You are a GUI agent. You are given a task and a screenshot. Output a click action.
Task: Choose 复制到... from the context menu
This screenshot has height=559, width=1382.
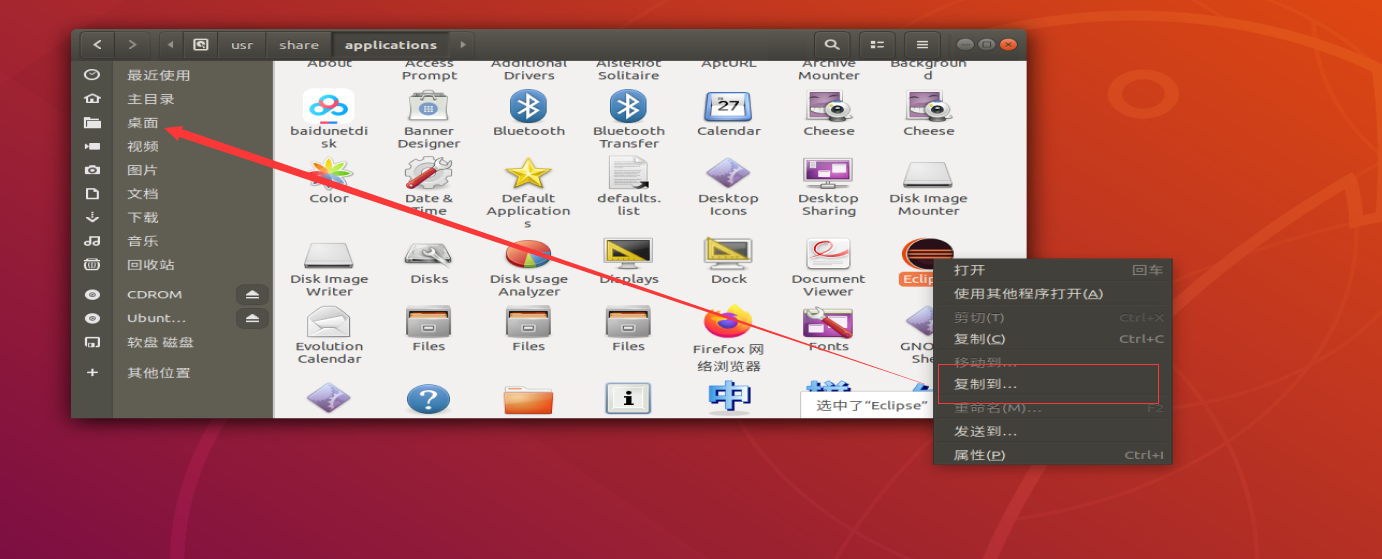(1052, 384)
